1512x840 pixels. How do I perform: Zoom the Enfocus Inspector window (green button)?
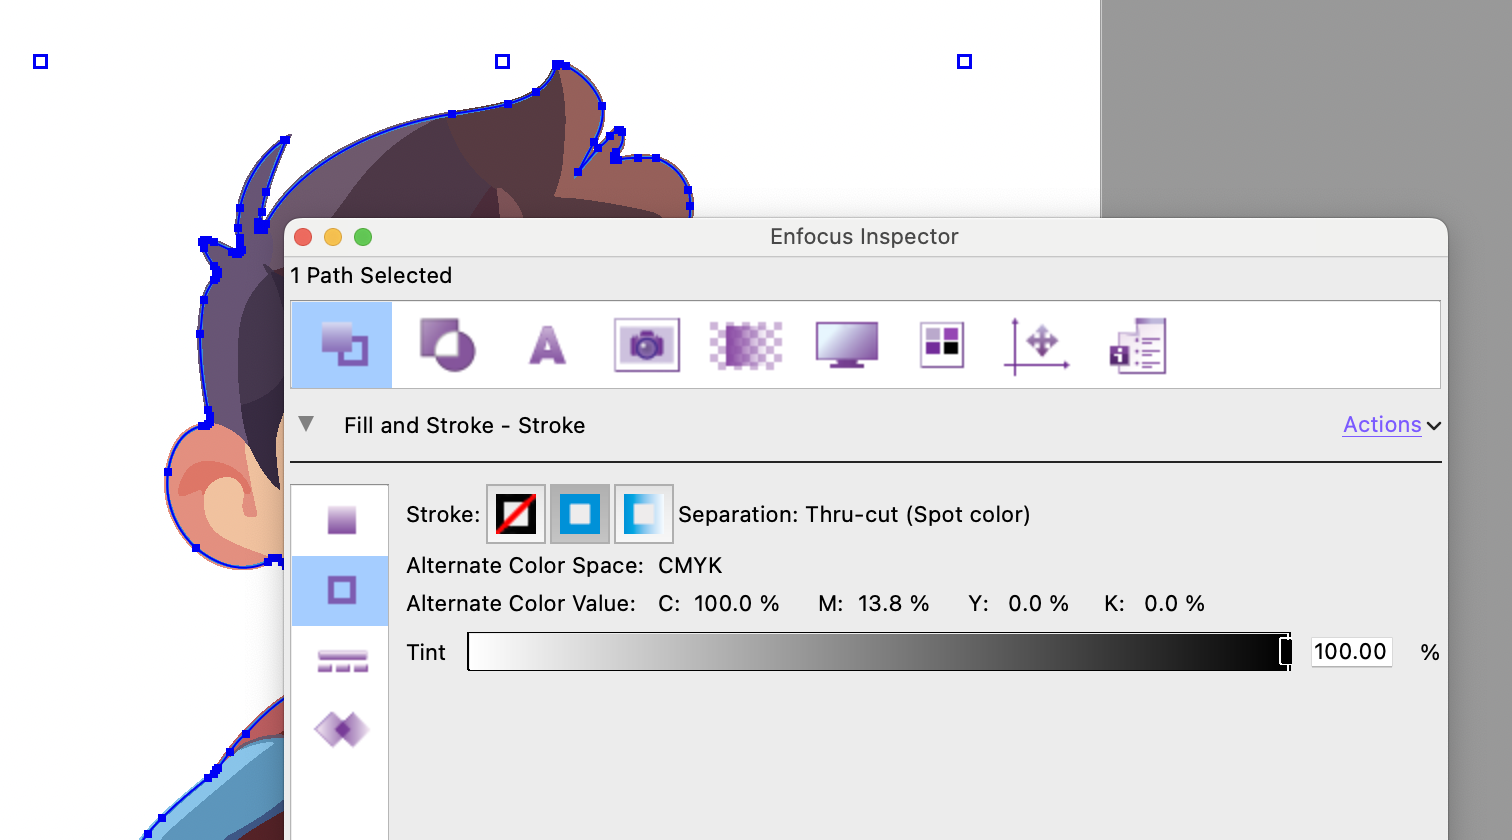click(363, 237)
